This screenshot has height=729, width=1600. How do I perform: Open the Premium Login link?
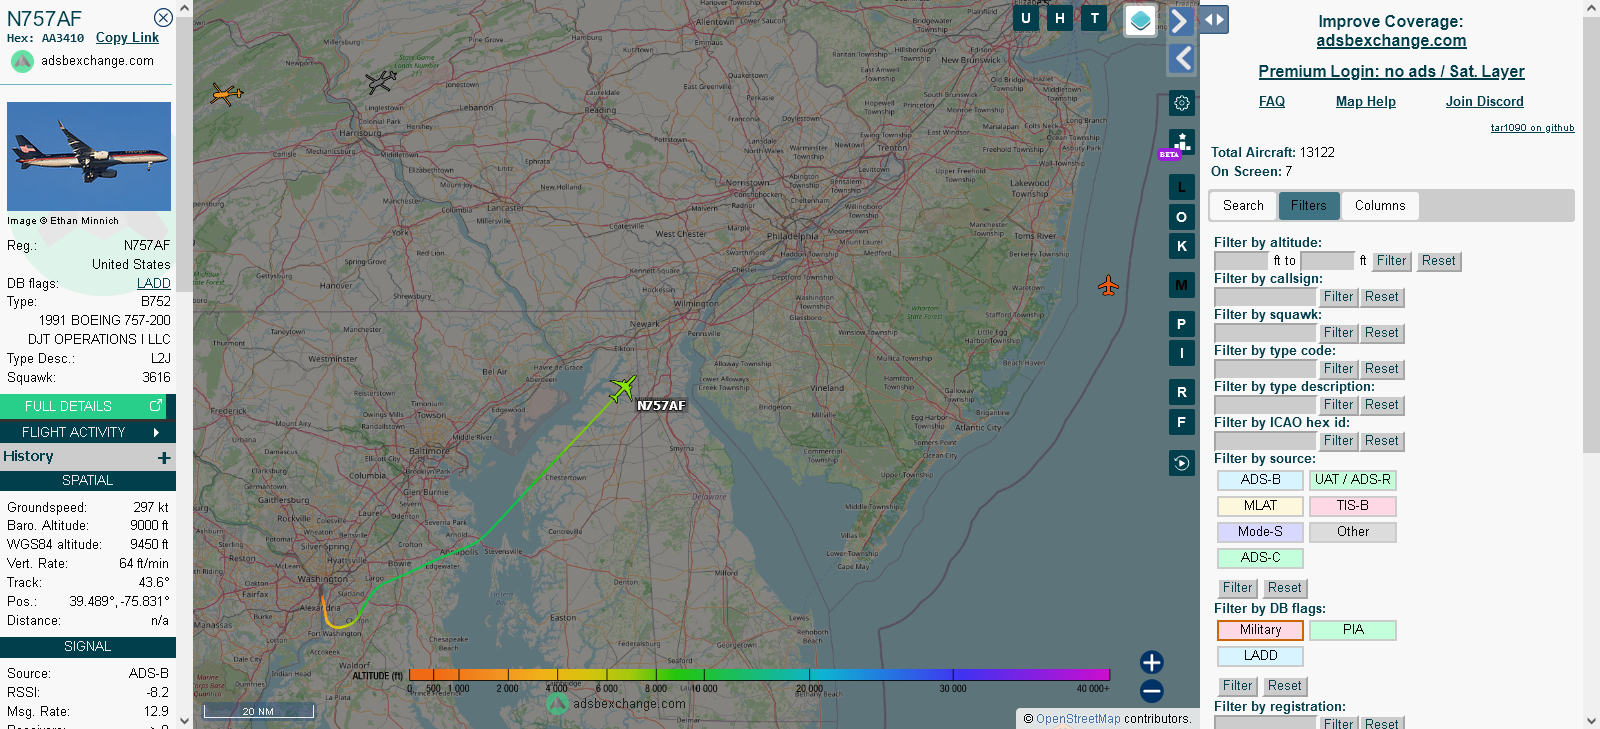point(1391,72)
